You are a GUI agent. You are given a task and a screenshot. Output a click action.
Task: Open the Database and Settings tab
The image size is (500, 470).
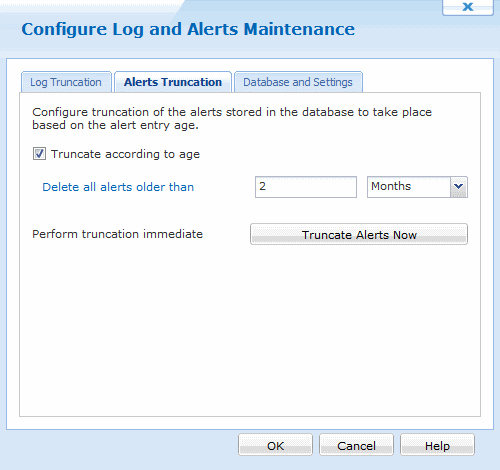298,82
